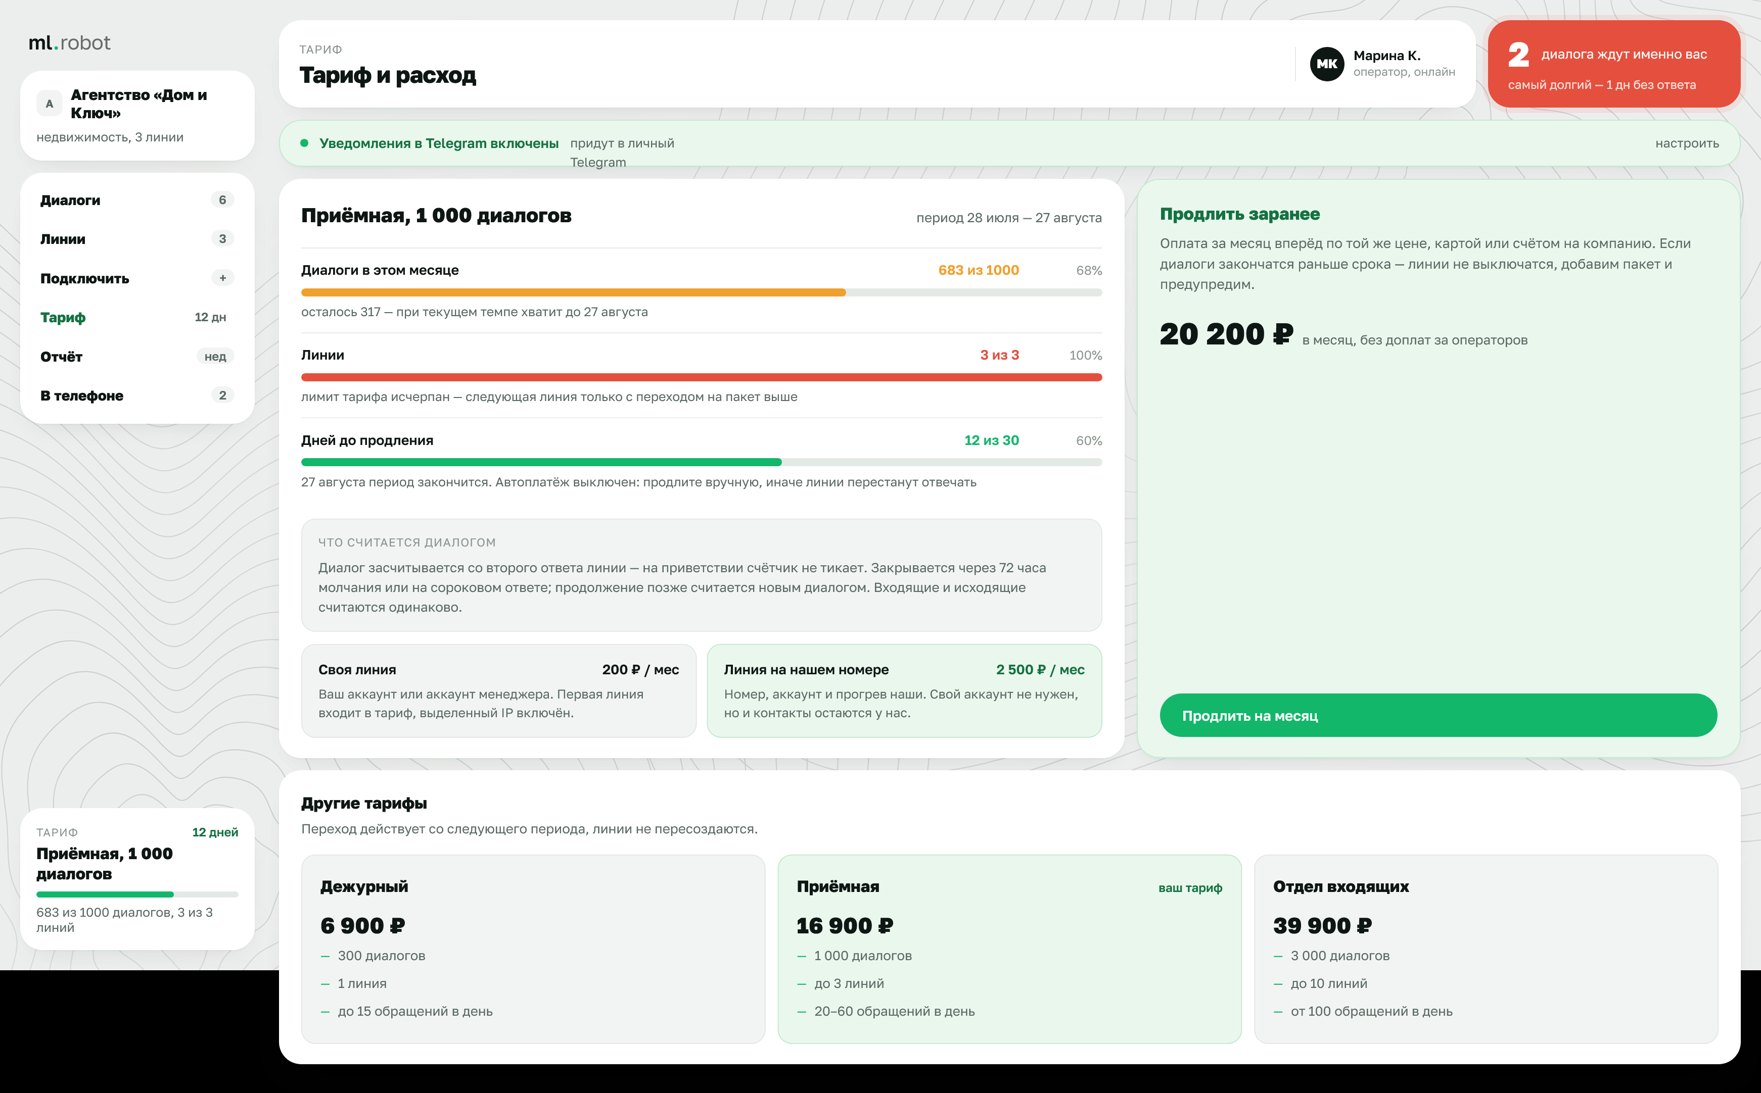Click the red Линии limit progress bar
The width and height of the screenshot is (1761, 1093).
tap(701, 377)
